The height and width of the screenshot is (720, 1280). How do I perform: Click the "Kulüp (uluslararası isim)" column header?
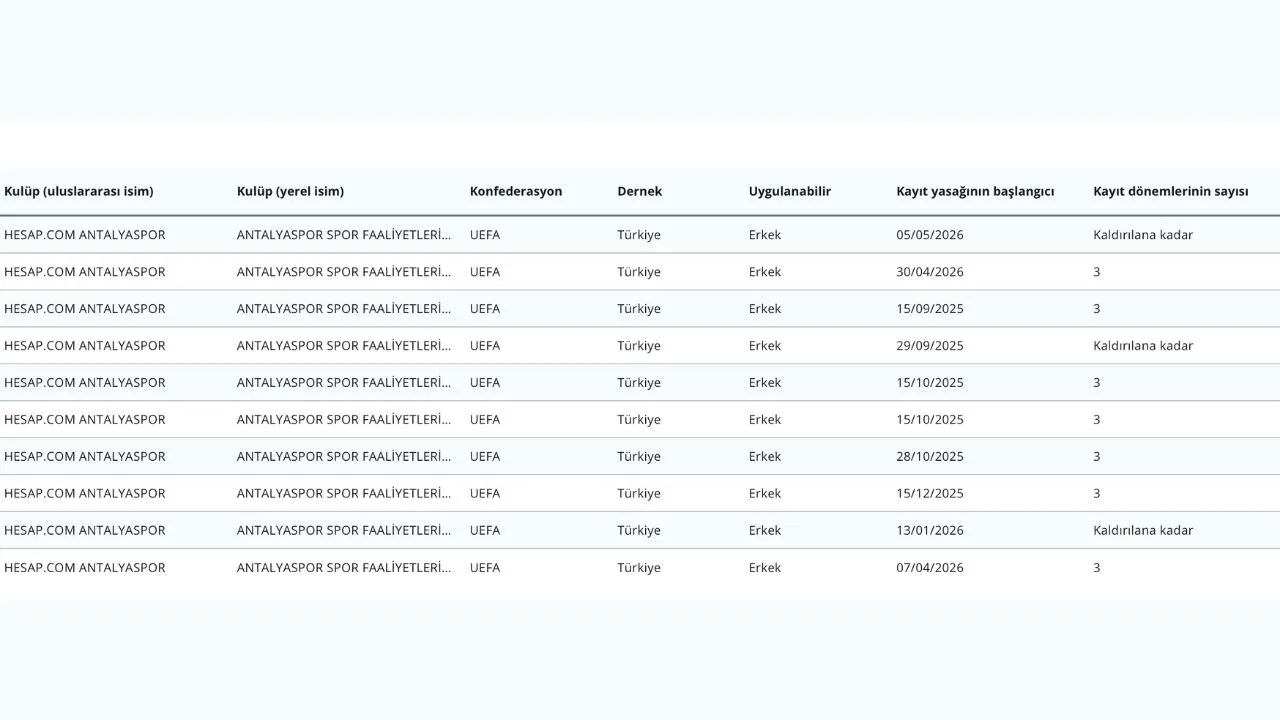pyautogui.click(x=79, y=191)
